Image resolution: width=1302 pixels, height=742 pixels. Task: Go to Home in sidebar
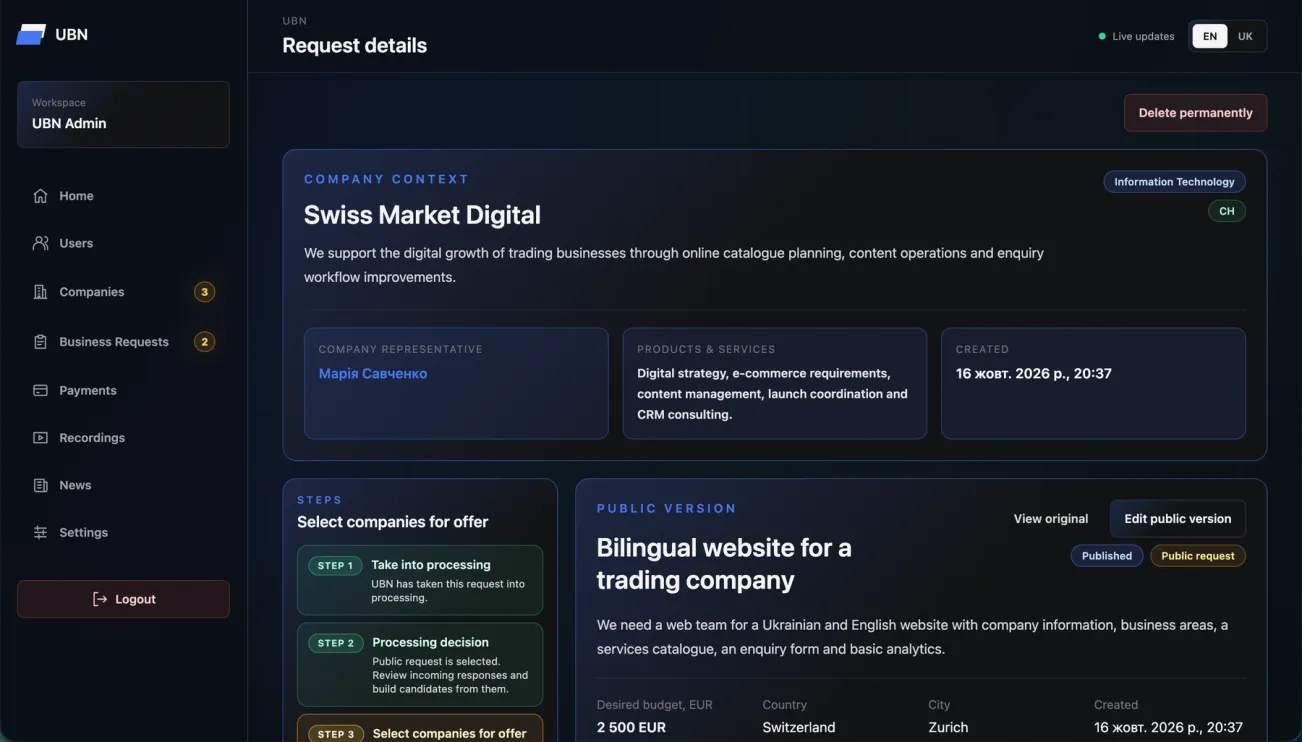click(x=123, y=196)
